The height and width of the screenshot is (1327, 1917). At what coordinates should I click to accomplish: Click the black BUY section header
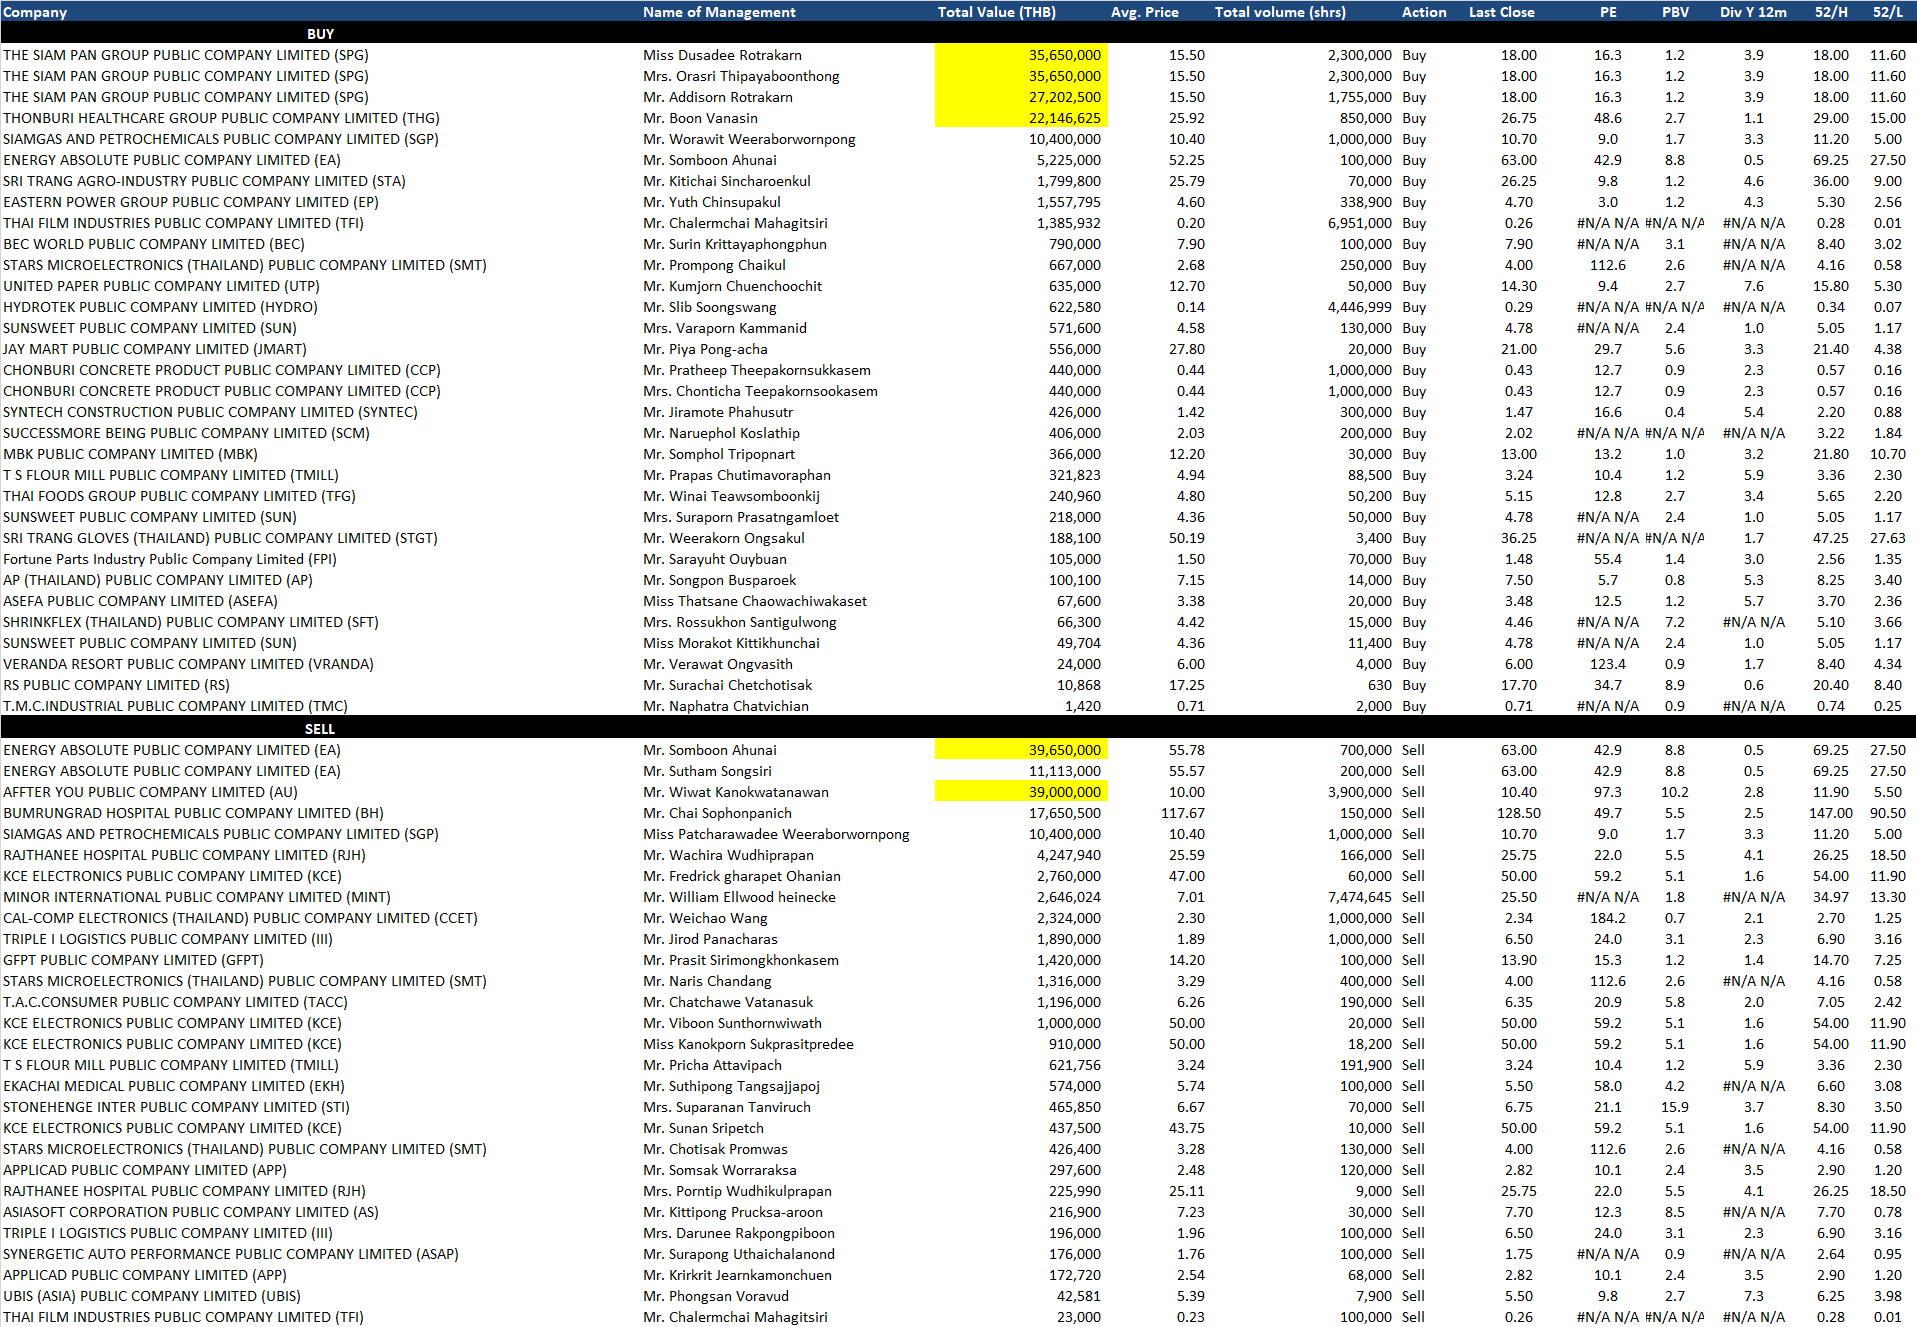(320, 34)
